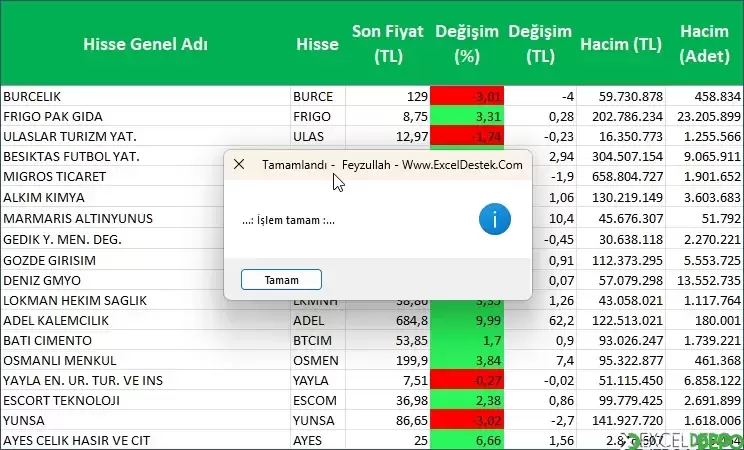Click the YAYLA EN. UR. TUR. VE INS cell

(x=145, y=380)
